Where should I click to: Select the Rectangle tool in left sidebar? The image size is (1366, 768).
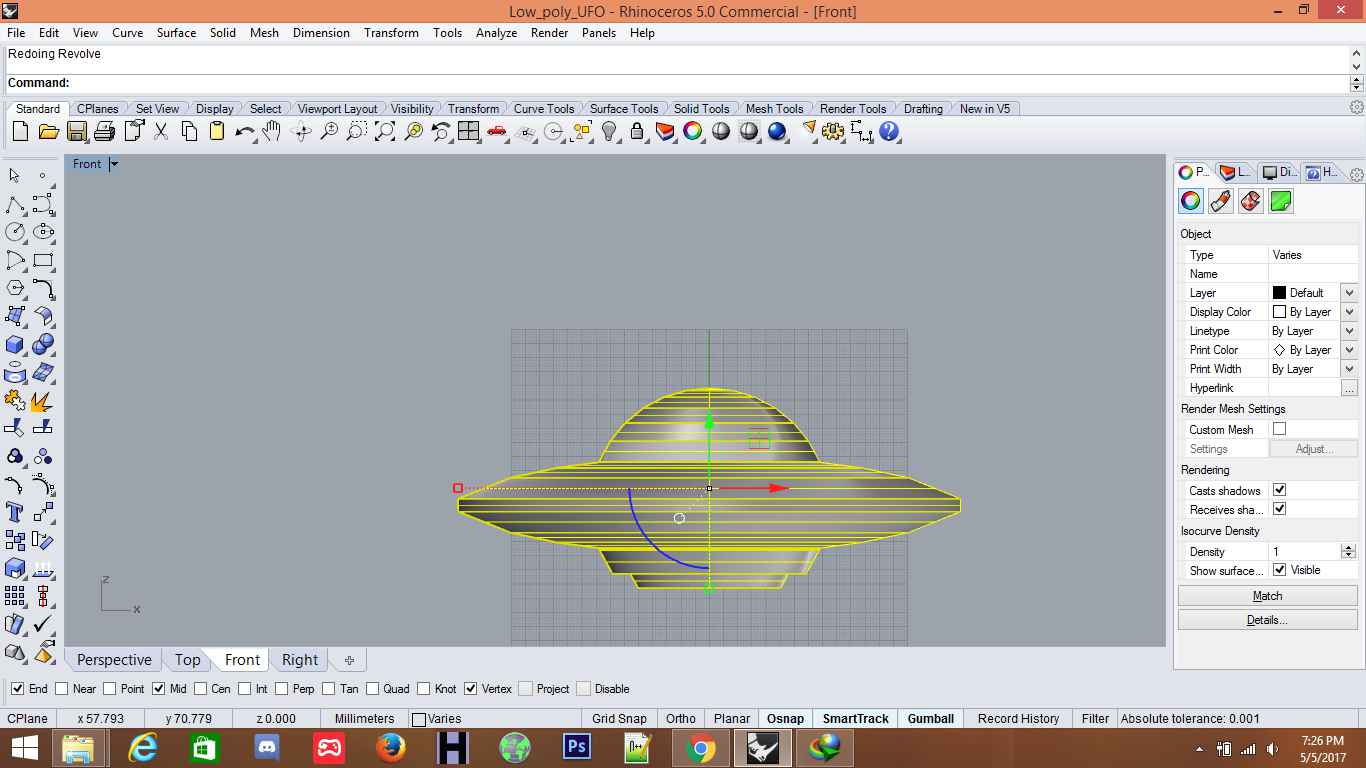[x=43, y=260]
